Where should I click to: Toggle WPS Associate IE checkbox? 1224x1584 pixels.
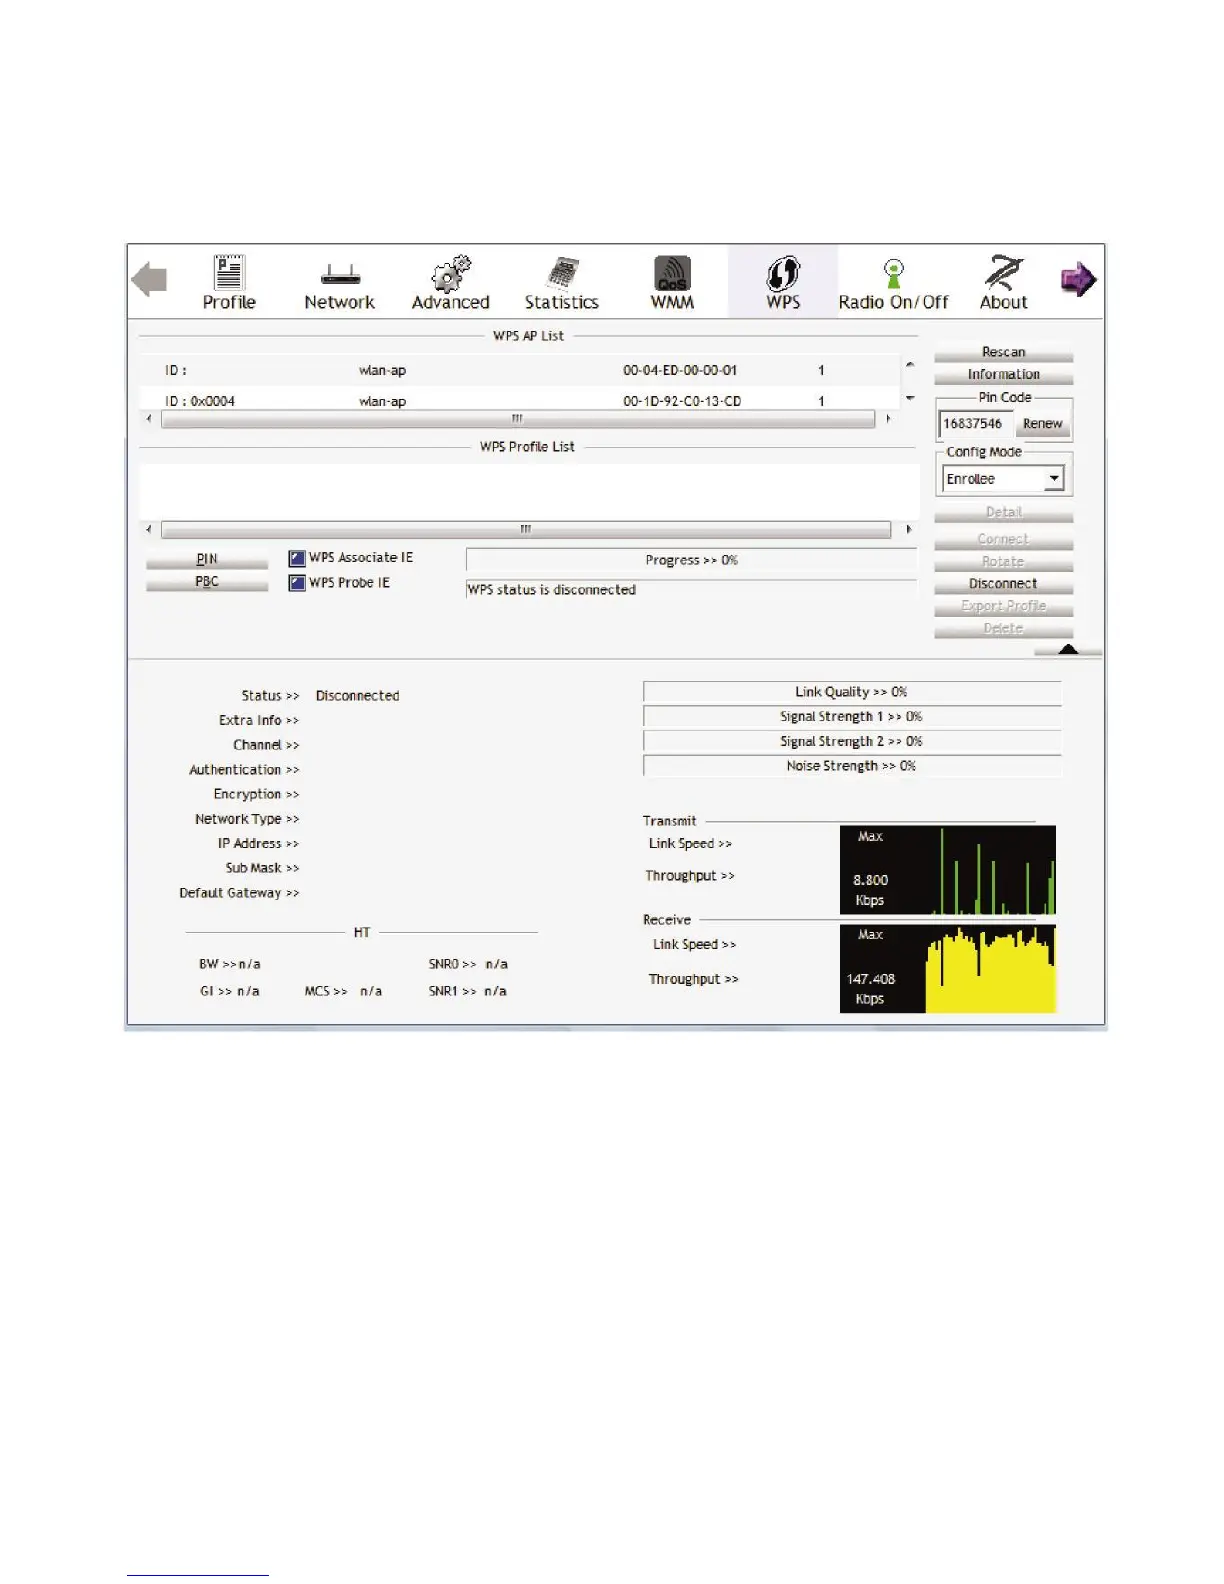(296, 558)
